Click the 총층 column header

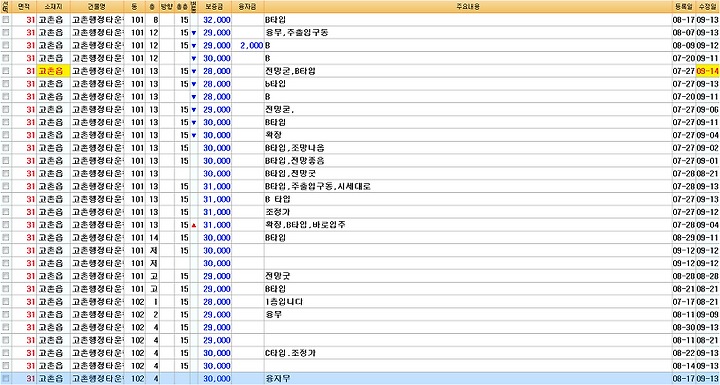click(182, 6)
